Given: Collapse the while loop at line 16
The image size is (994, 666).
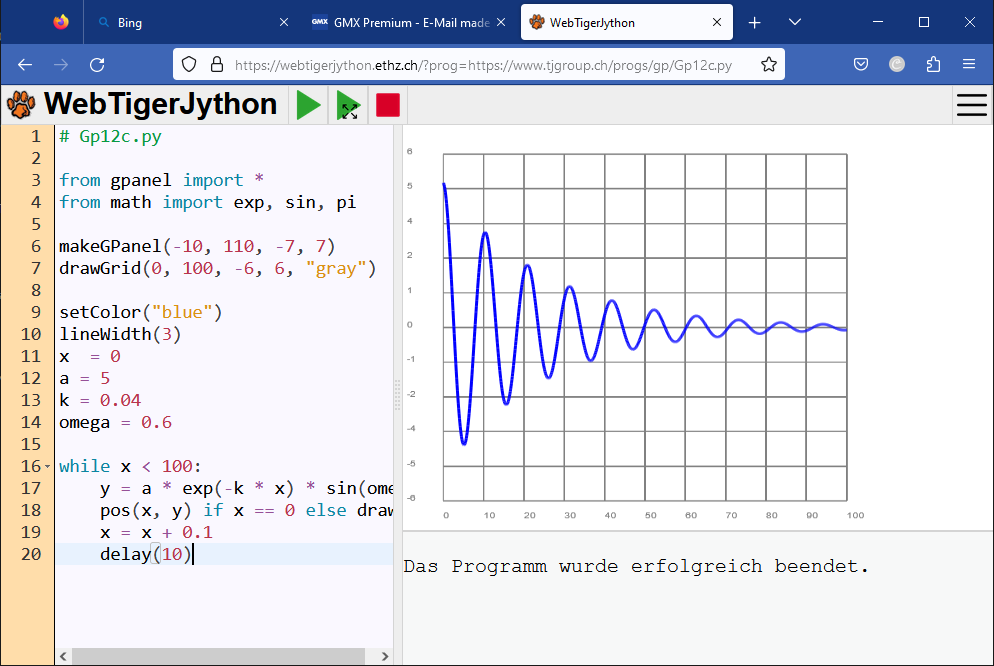Looking at the screenshot, I should (48, 467).
